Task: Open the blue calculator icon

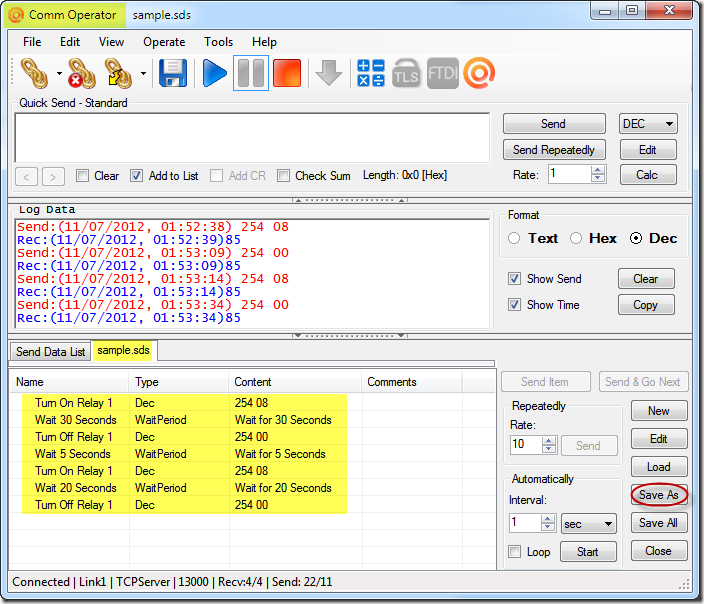Action: 371,73
